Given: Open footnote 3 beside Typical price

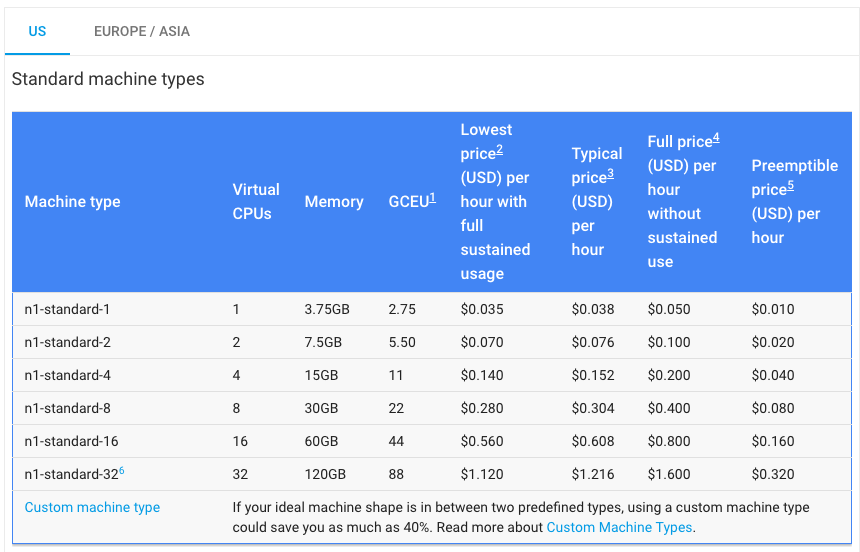Looking at the screenshot, I should tap(610, 174).
